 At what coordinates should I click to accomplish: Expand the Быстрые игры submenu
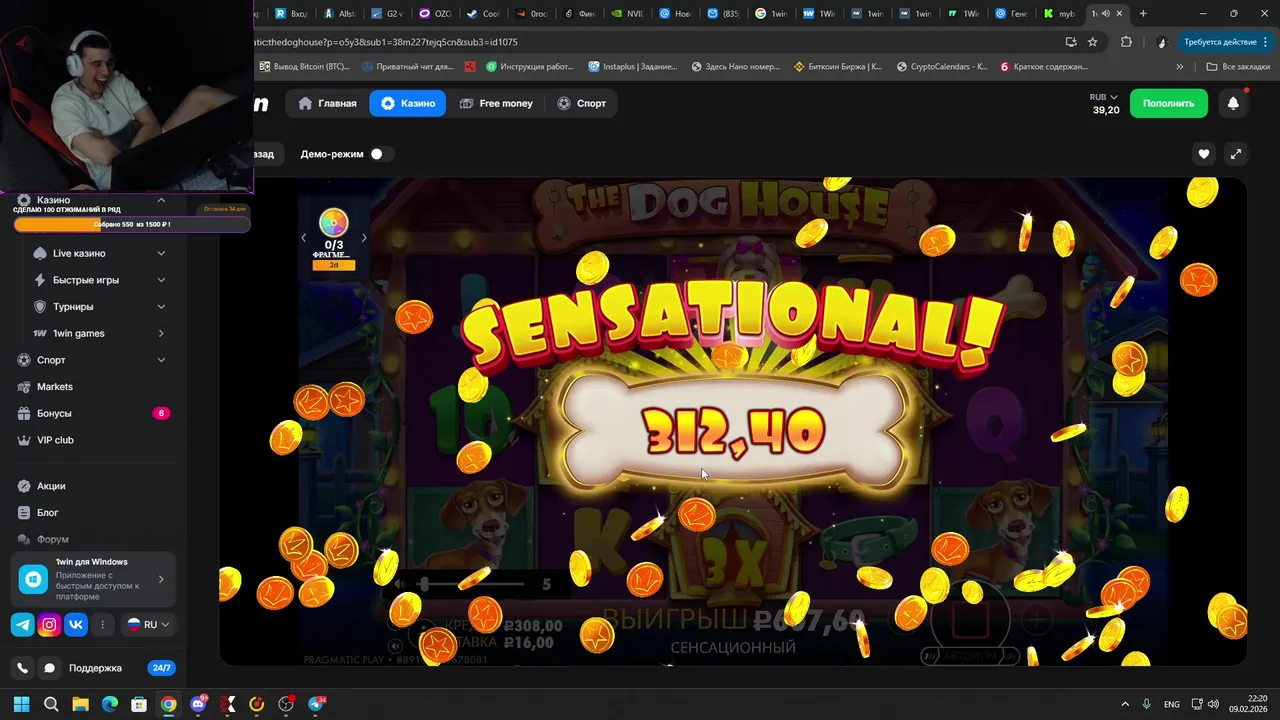point(161,280)
